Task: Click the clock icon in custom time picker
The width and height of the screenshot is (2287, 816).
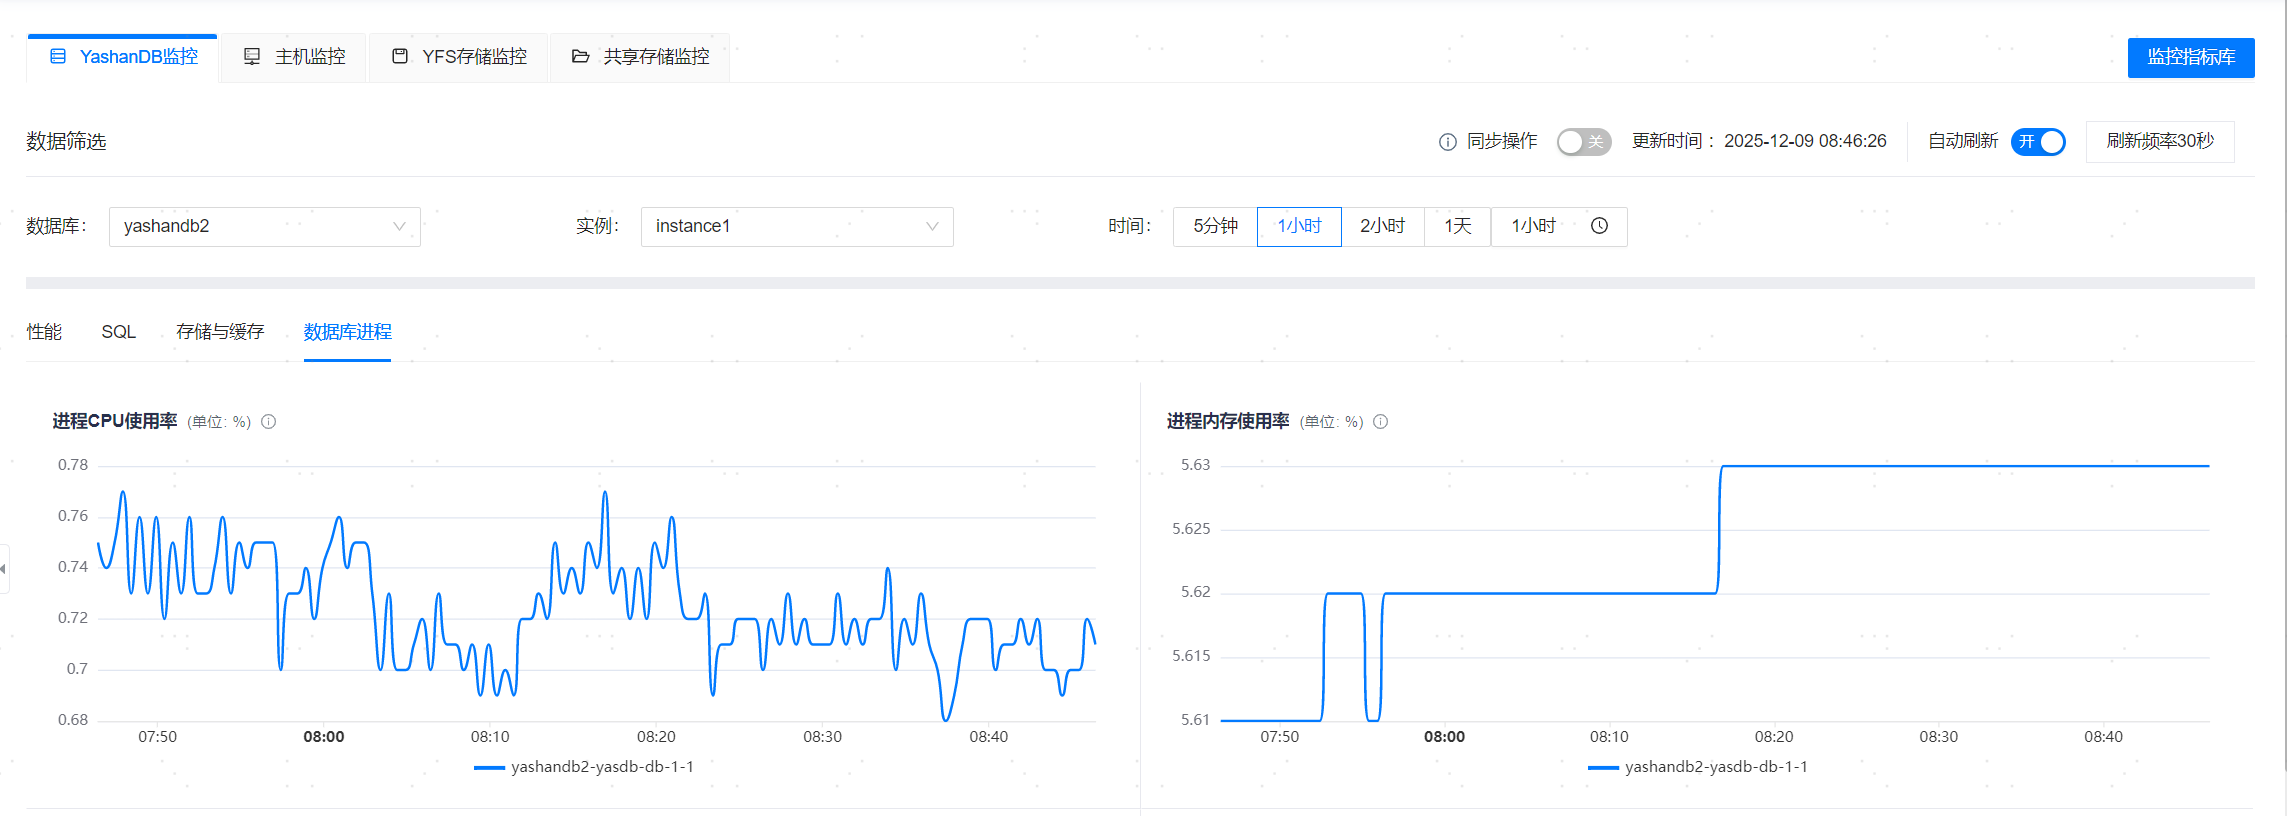Action: click(1599, 226)
